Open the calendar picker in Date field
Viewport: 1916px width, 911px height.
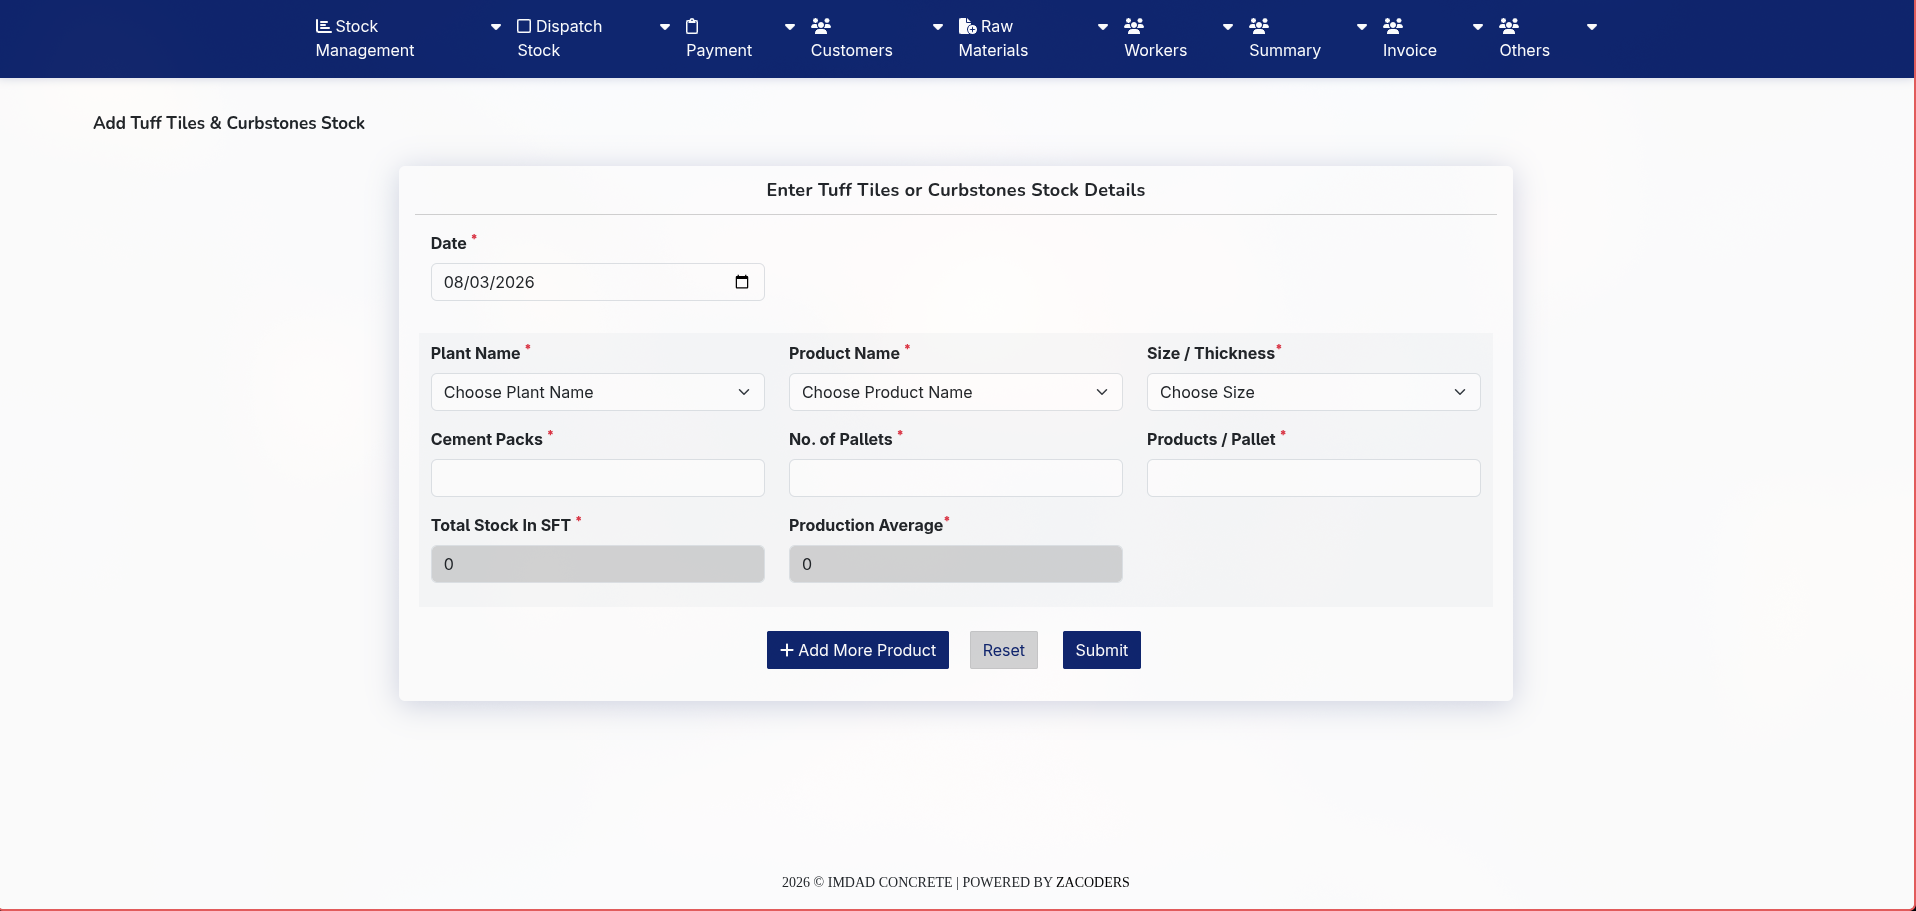[x=742, y=282]
